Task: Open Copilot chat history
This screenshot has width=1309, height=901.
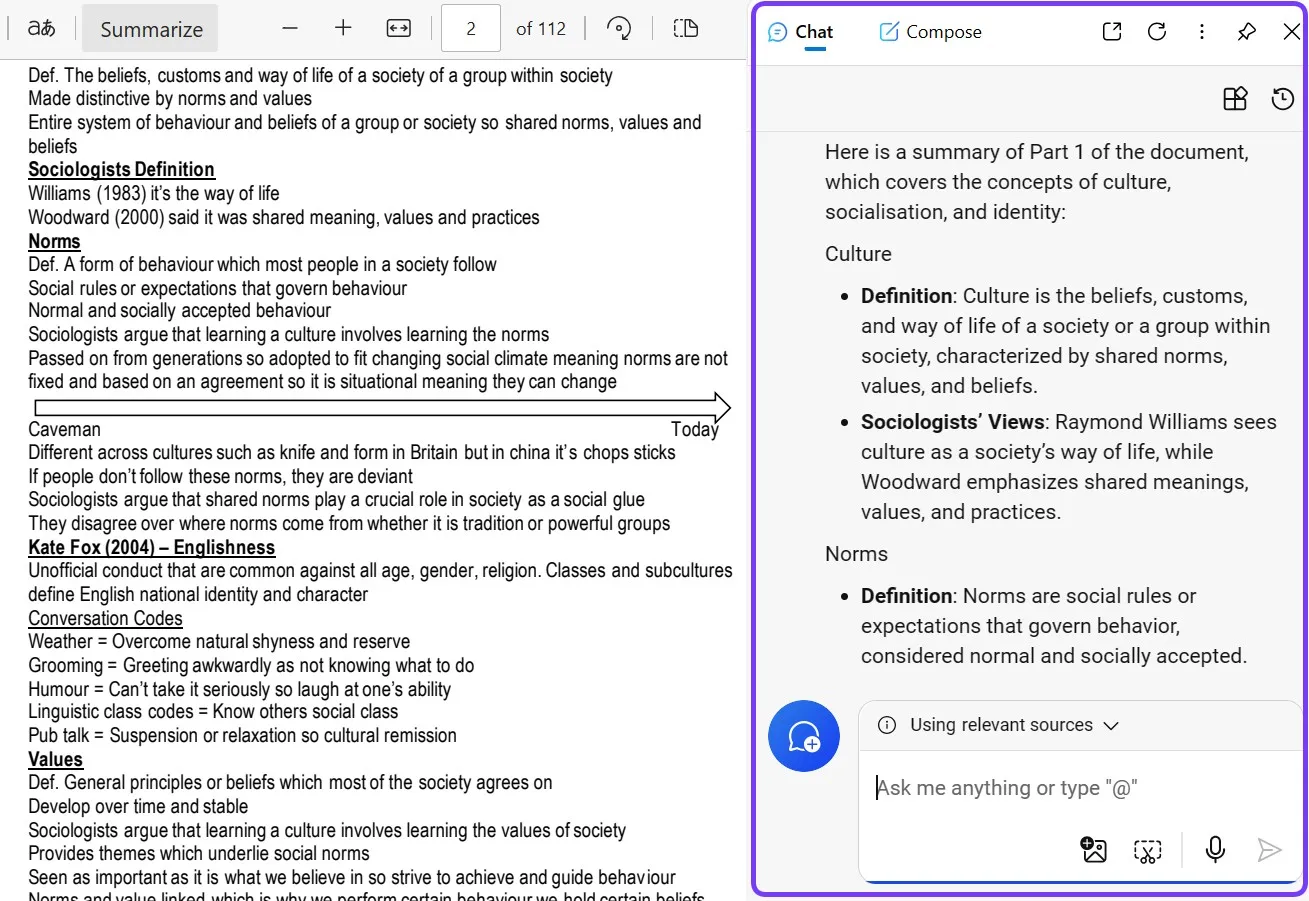Action: click(x=1282, y=99)
